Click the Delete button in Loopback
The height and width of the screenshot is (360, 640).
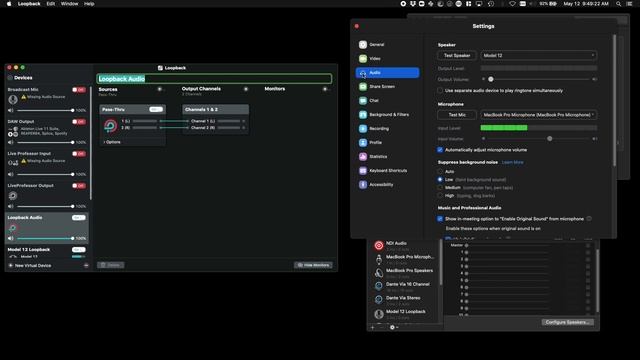111,265
